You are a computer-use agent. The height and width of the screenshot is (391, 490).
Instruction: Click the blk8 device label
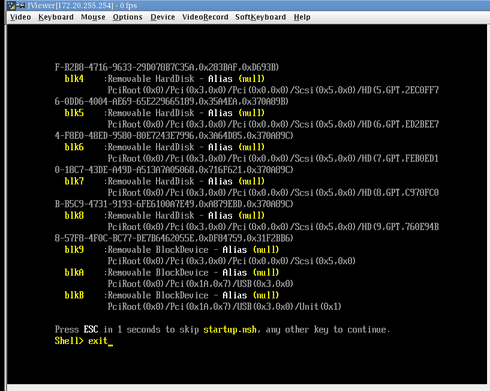tap(74, 216)
